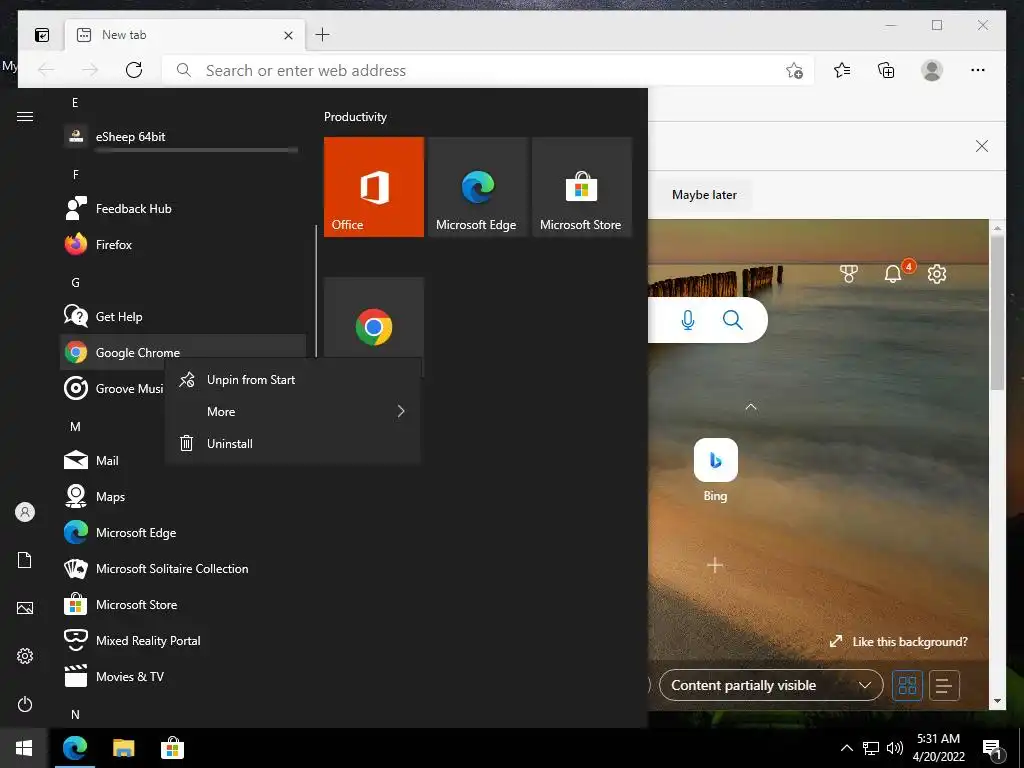Open a new browser tab with plus

click(x=323, y=35)
